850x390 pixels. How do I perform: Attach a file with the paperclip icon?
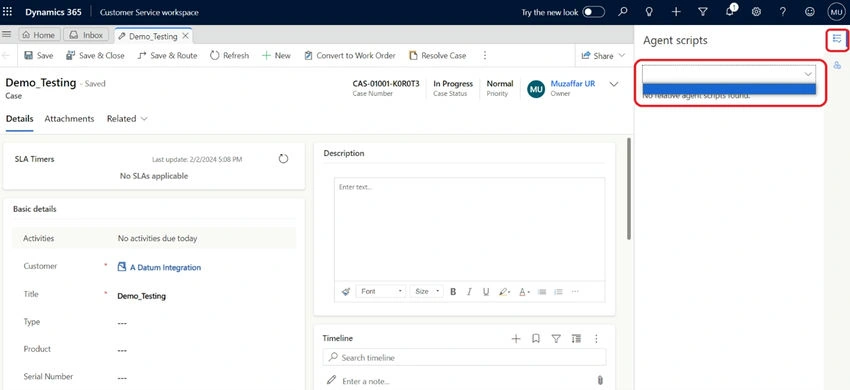(600, 380)
